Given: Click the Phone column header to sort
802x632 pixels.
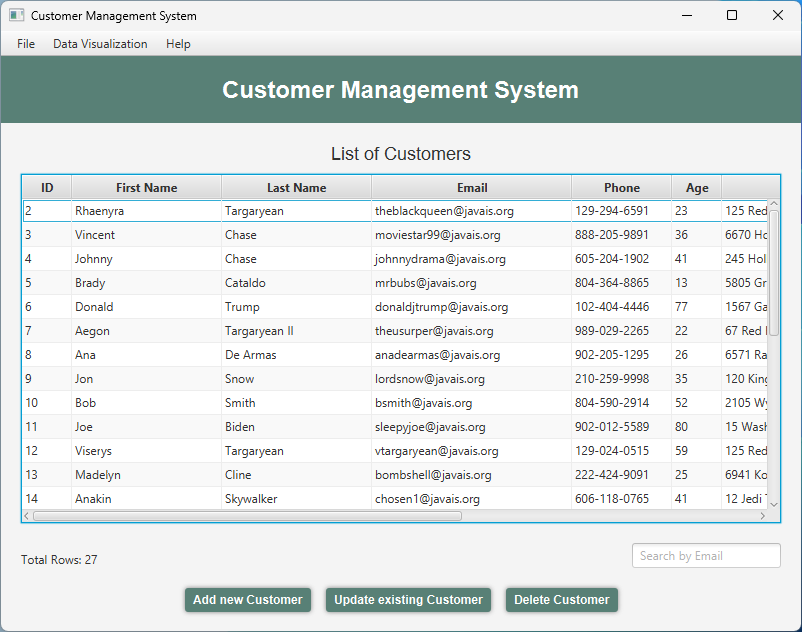Looking at the screenshot, I should (622, 187).
